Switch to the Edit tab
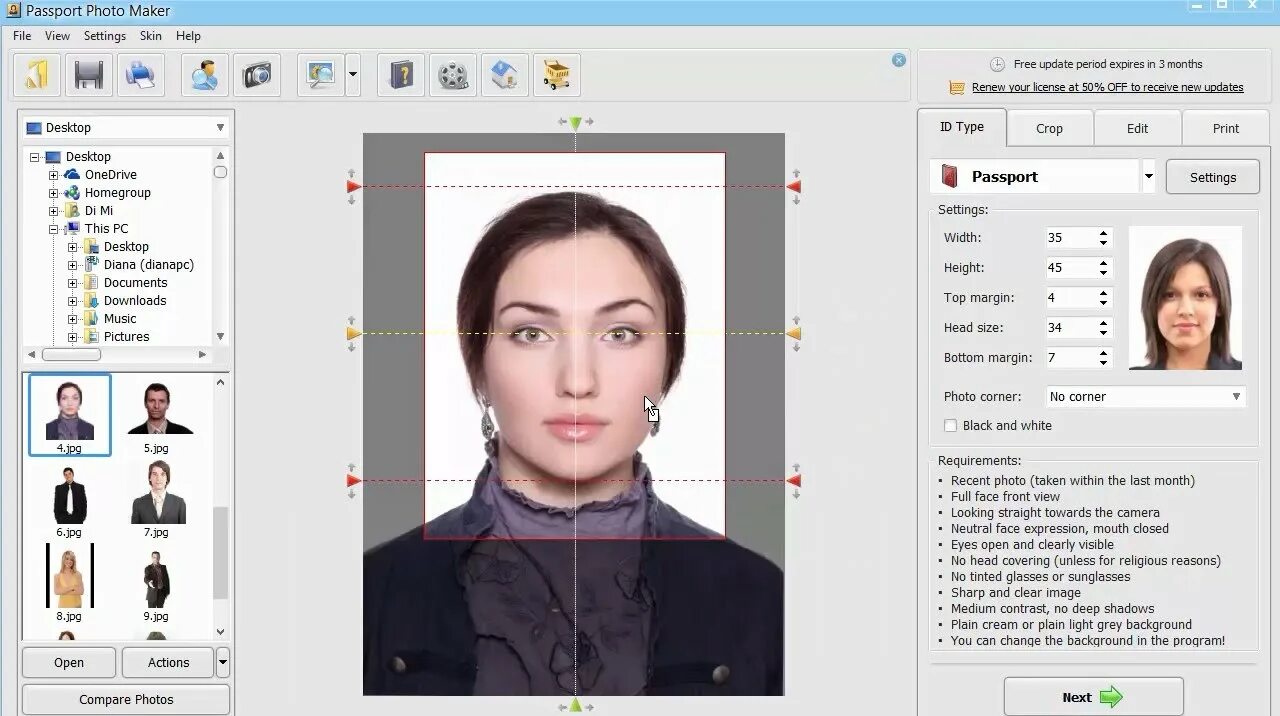Image resolution: width=1280 pixels, height=716 pixels. pos(1137,128)
